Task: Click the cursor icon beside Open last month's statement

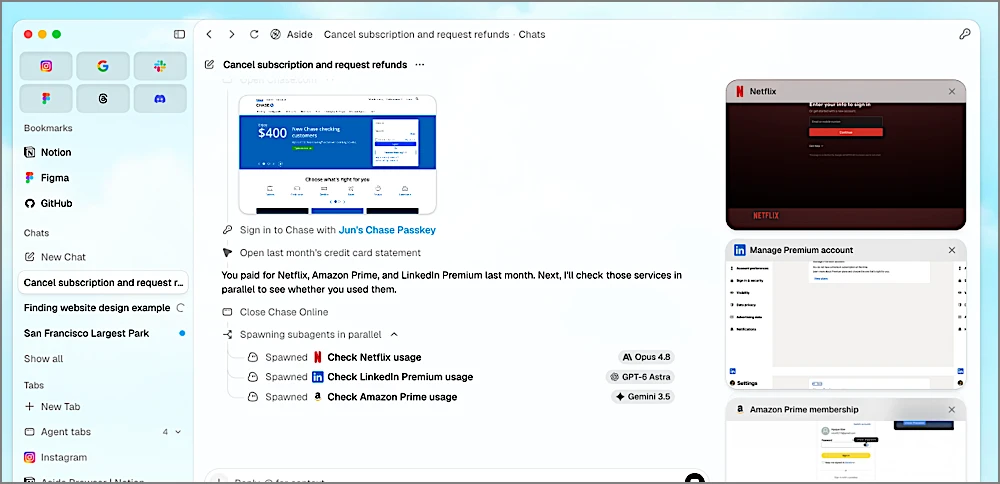Action: click(x=227, y=253)
